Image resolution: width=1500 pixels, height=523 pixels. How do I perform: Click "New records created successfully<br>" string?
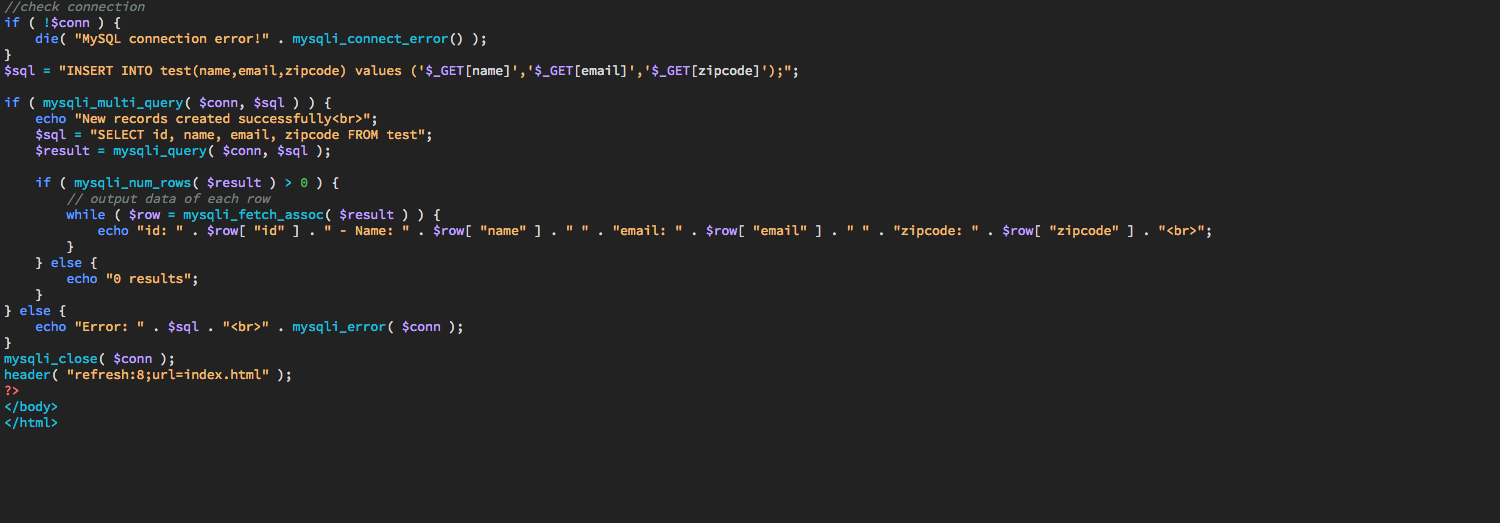[222, 119]
